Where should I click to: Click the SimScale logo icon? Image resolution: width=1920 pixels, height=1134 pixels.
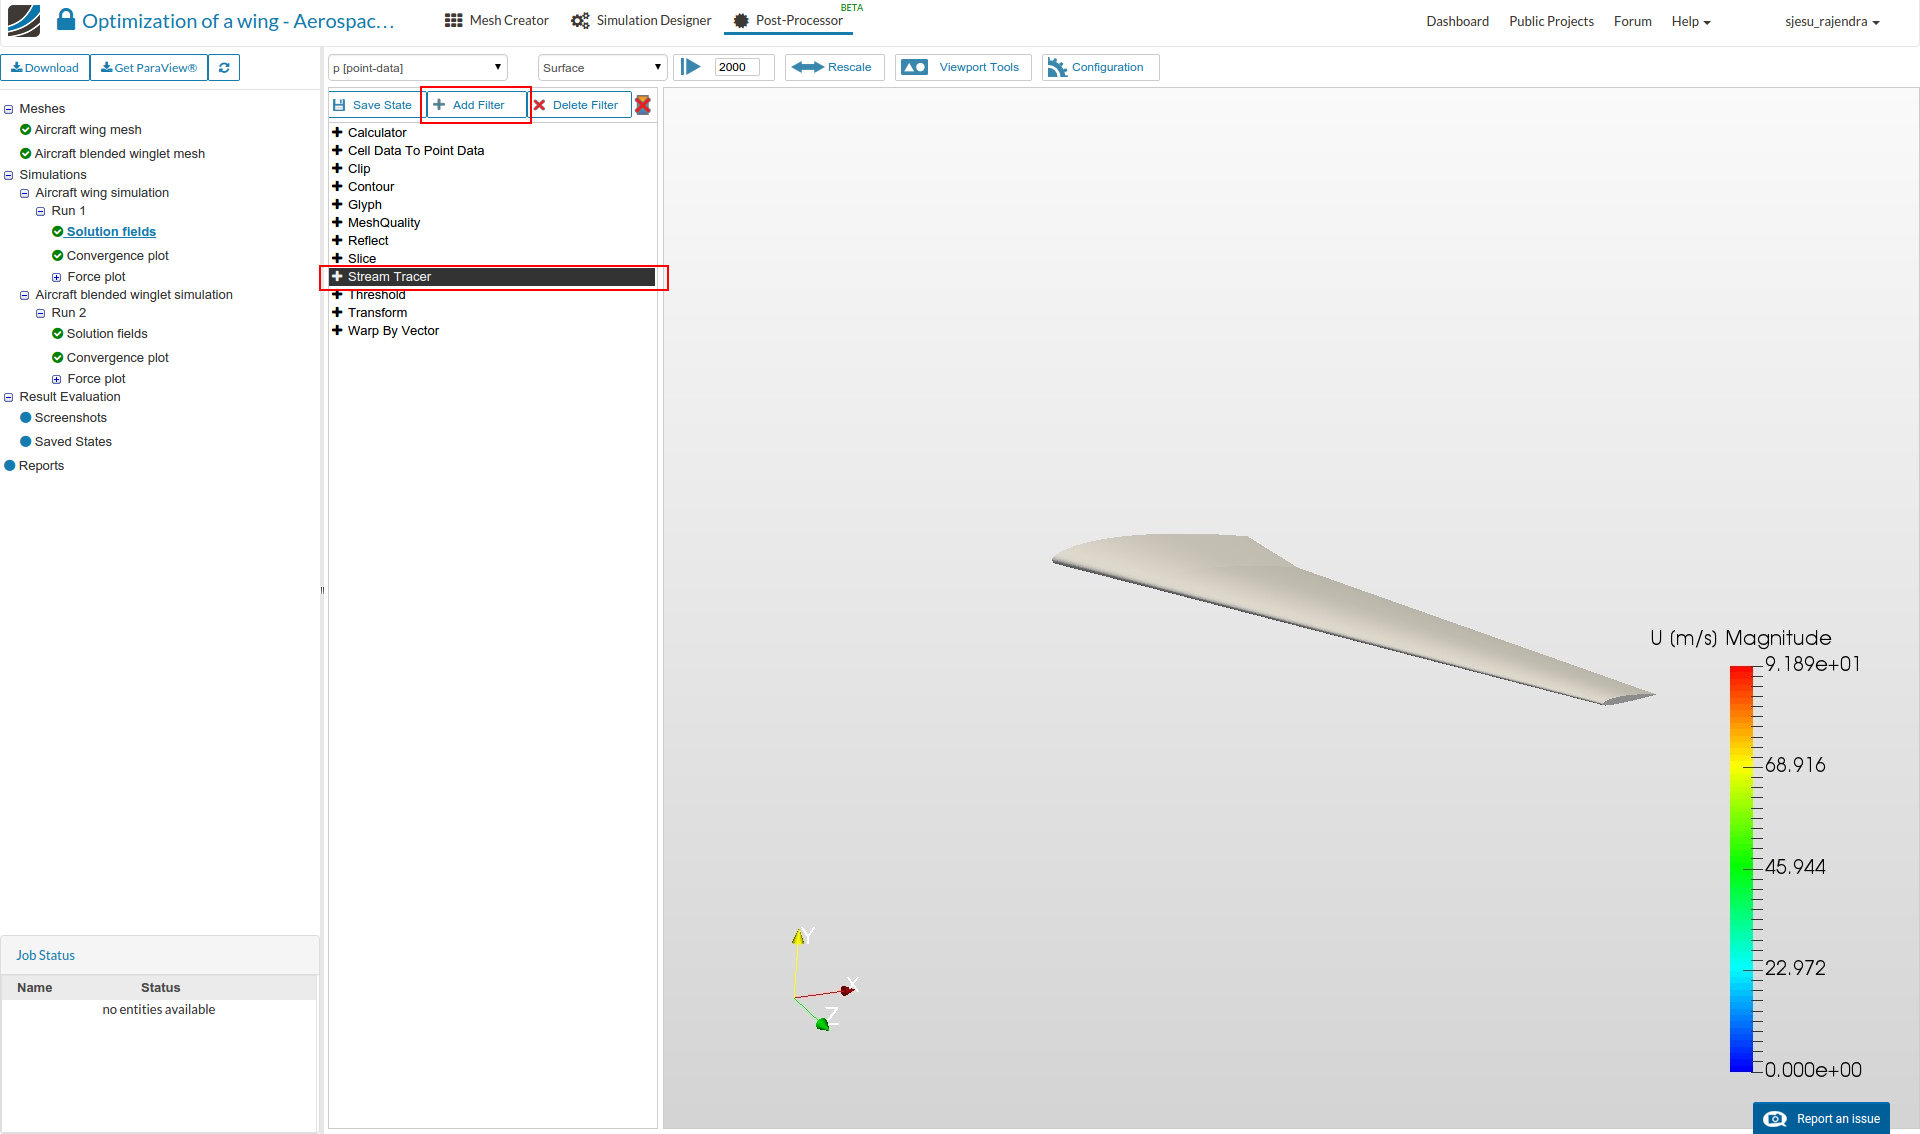coord(24,20)
